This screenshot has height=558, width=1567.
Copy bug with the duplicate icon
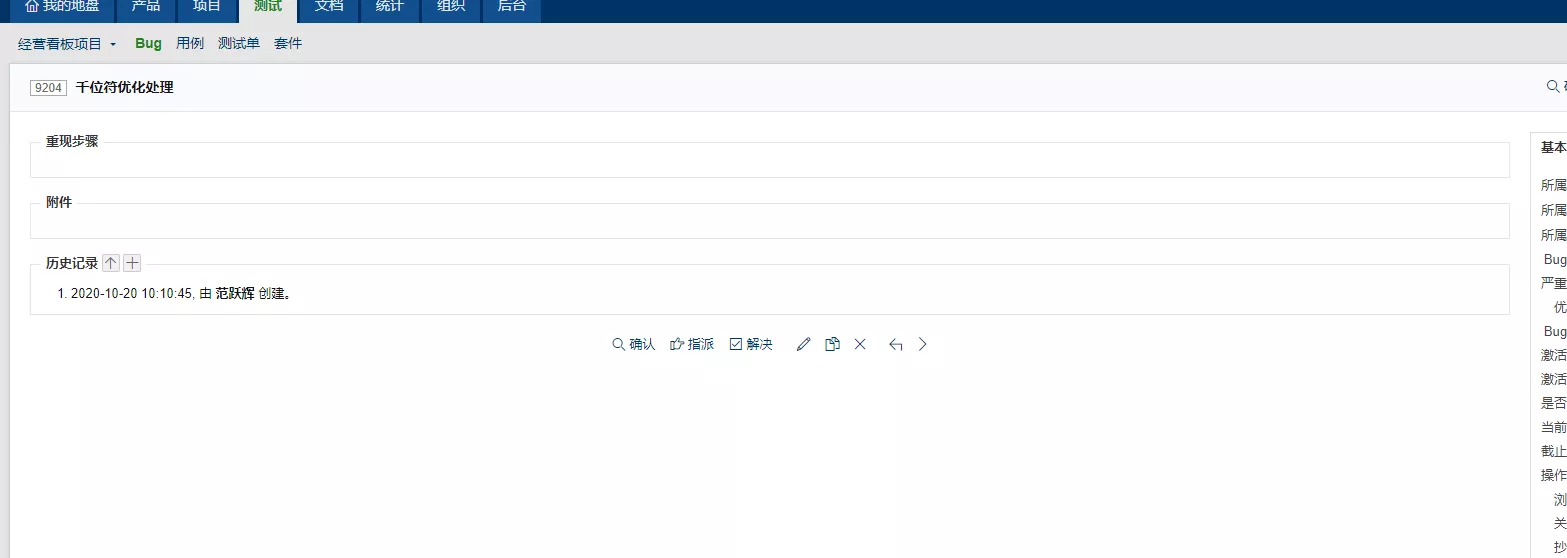pyautogui.click(x=832, y=344)
